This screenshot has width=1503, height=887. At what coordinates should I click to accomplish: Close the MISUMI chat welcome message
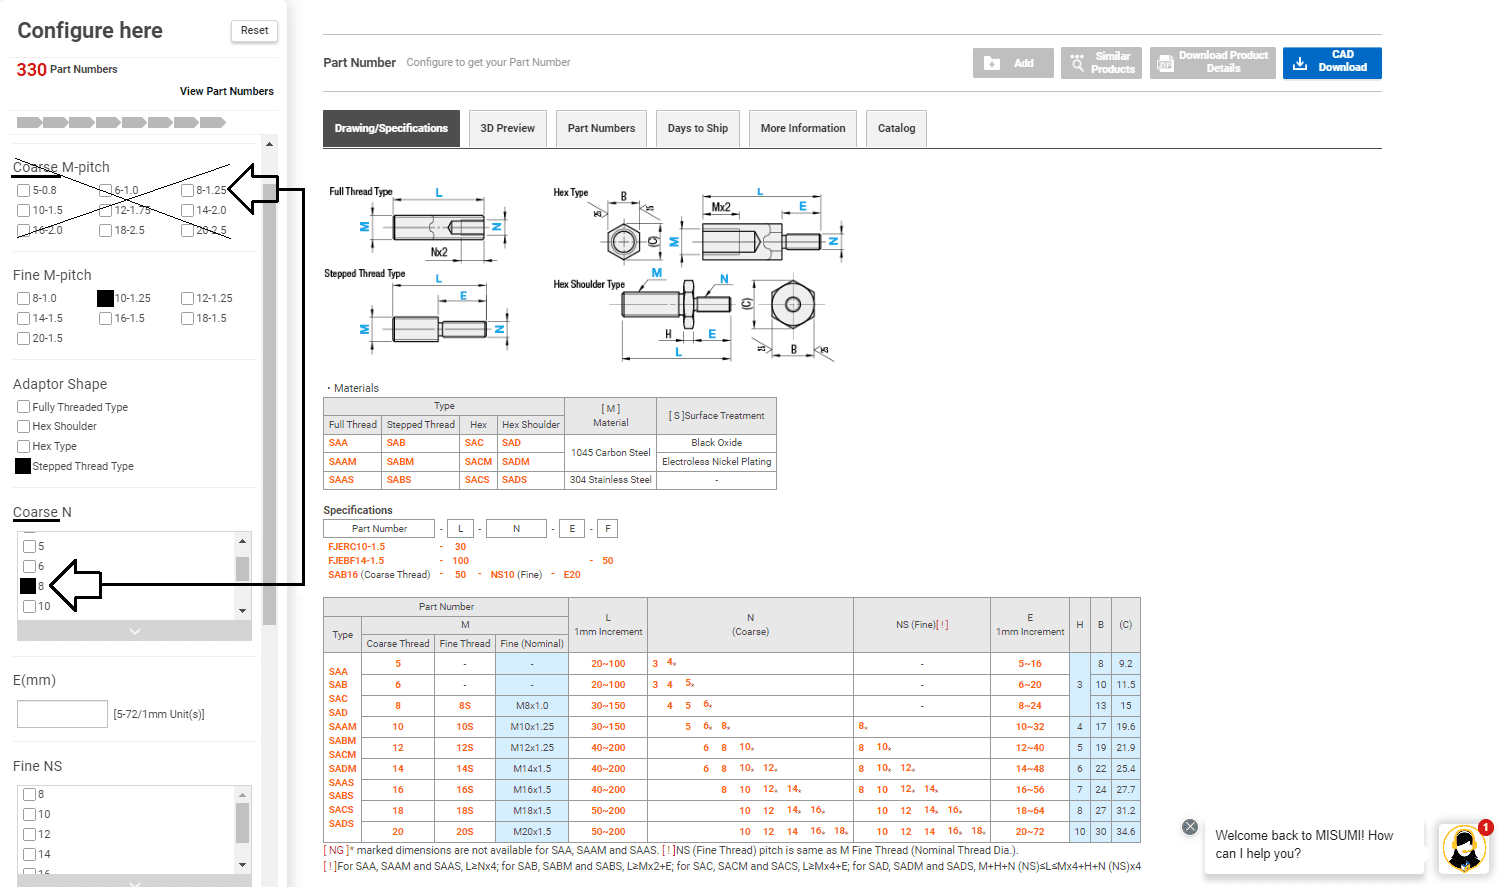(1190, 827)
